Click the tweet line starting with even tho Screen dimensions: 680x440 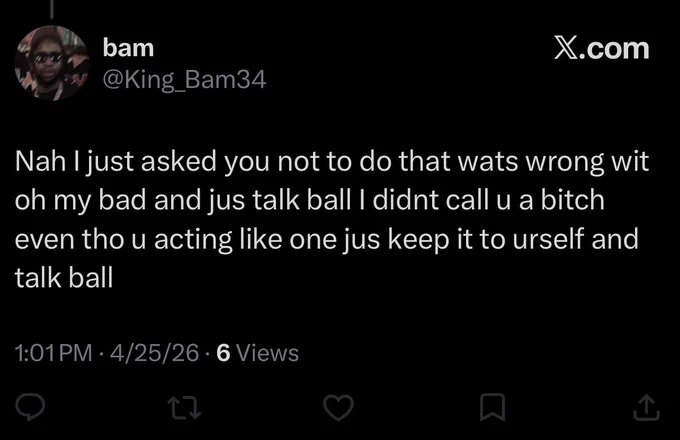click(x=327, y=240)
